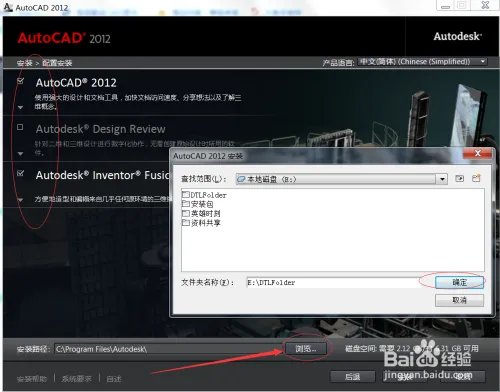Select the DTLFolder entry name
Screen dimensions: 500x392
coord(209,195)
